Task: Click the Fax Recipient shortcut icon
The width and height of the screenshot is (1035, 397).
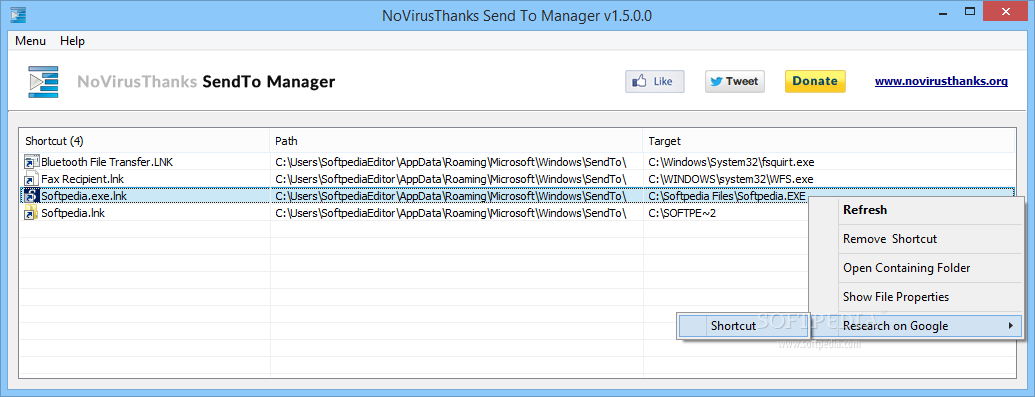Action: (x=31, y=179)
